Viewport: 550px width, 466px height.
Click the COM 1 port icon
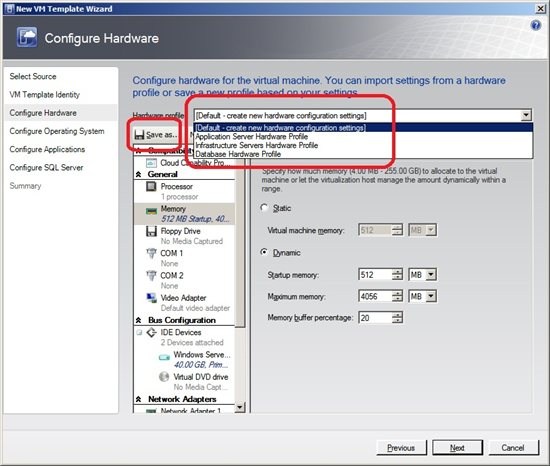click(x=151, y=253)
